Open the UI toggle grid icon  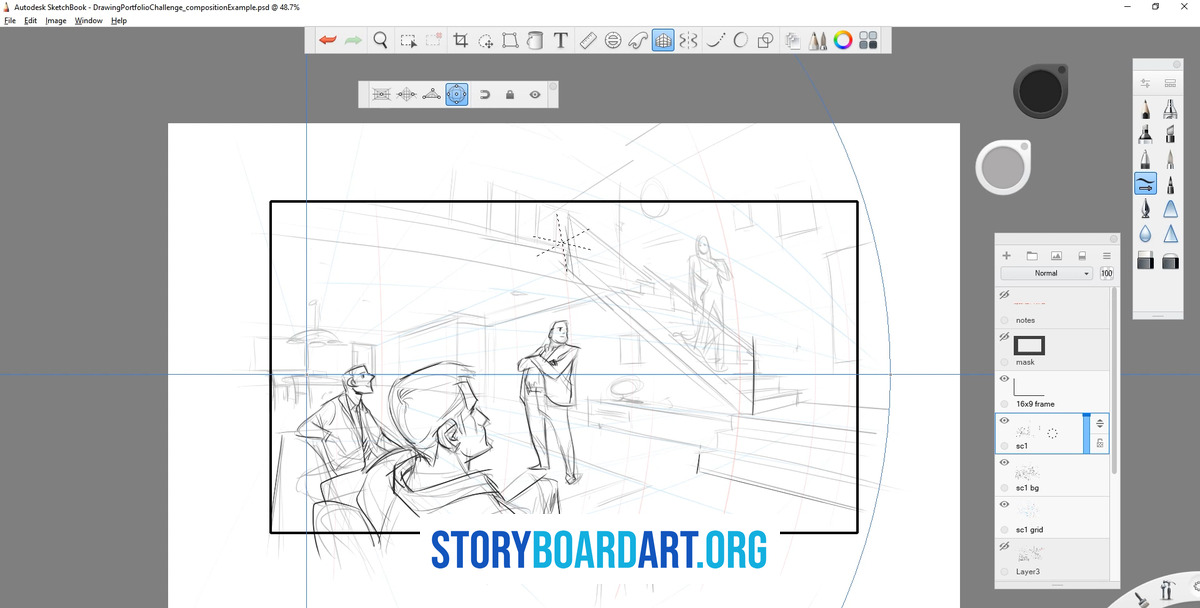tap(868, 40)
